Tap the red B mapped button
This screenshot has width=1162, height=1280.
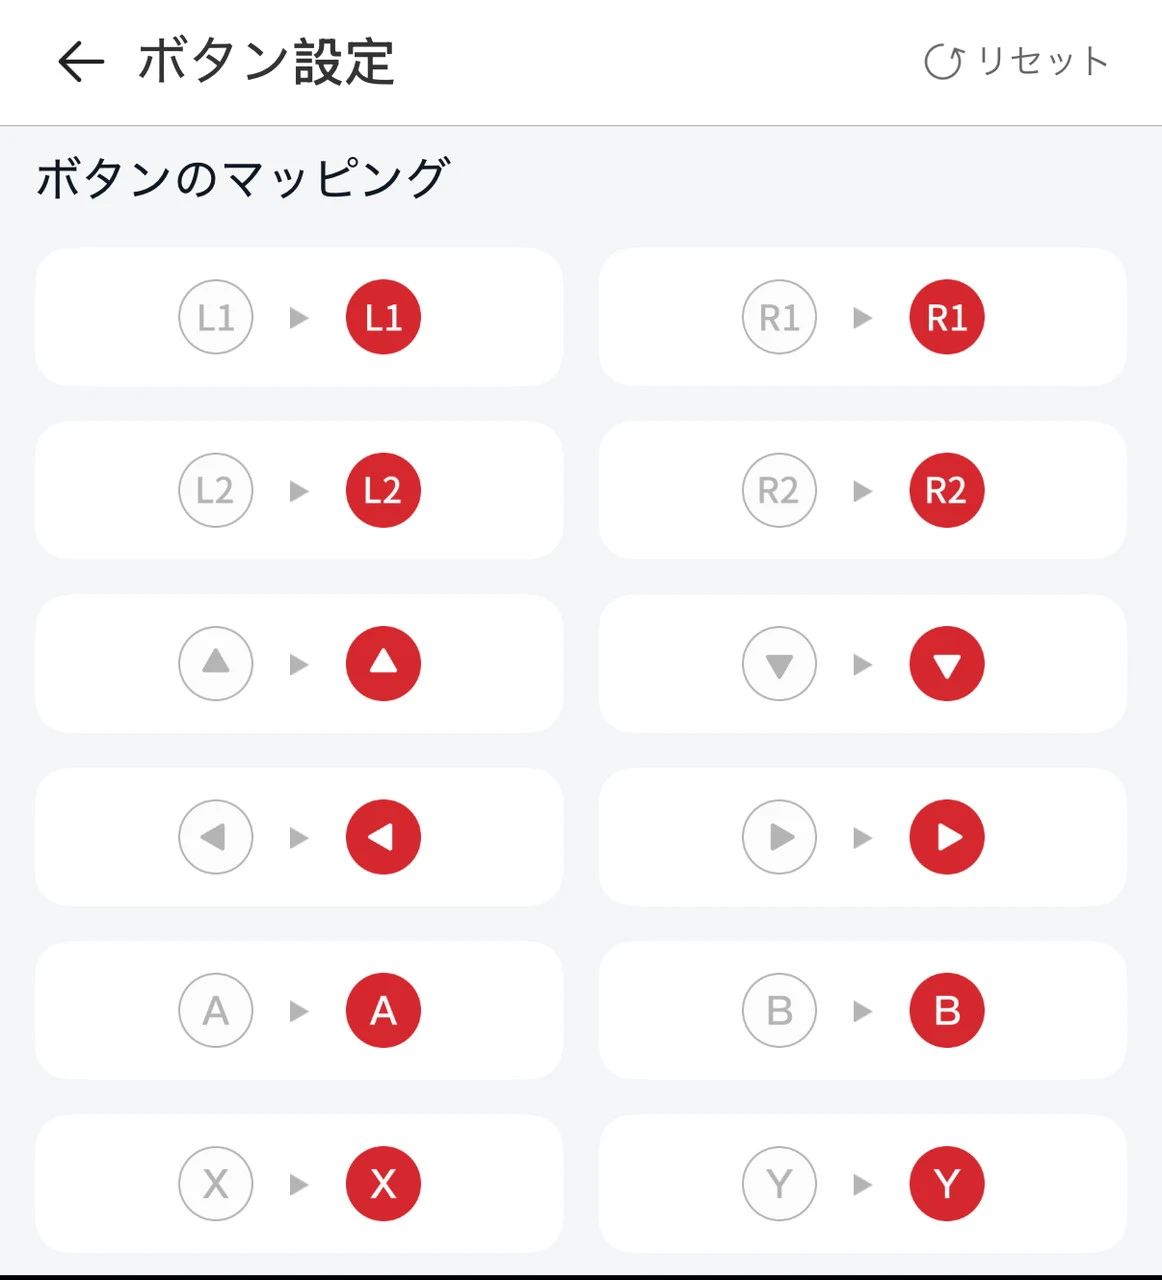click(946, 1011)
